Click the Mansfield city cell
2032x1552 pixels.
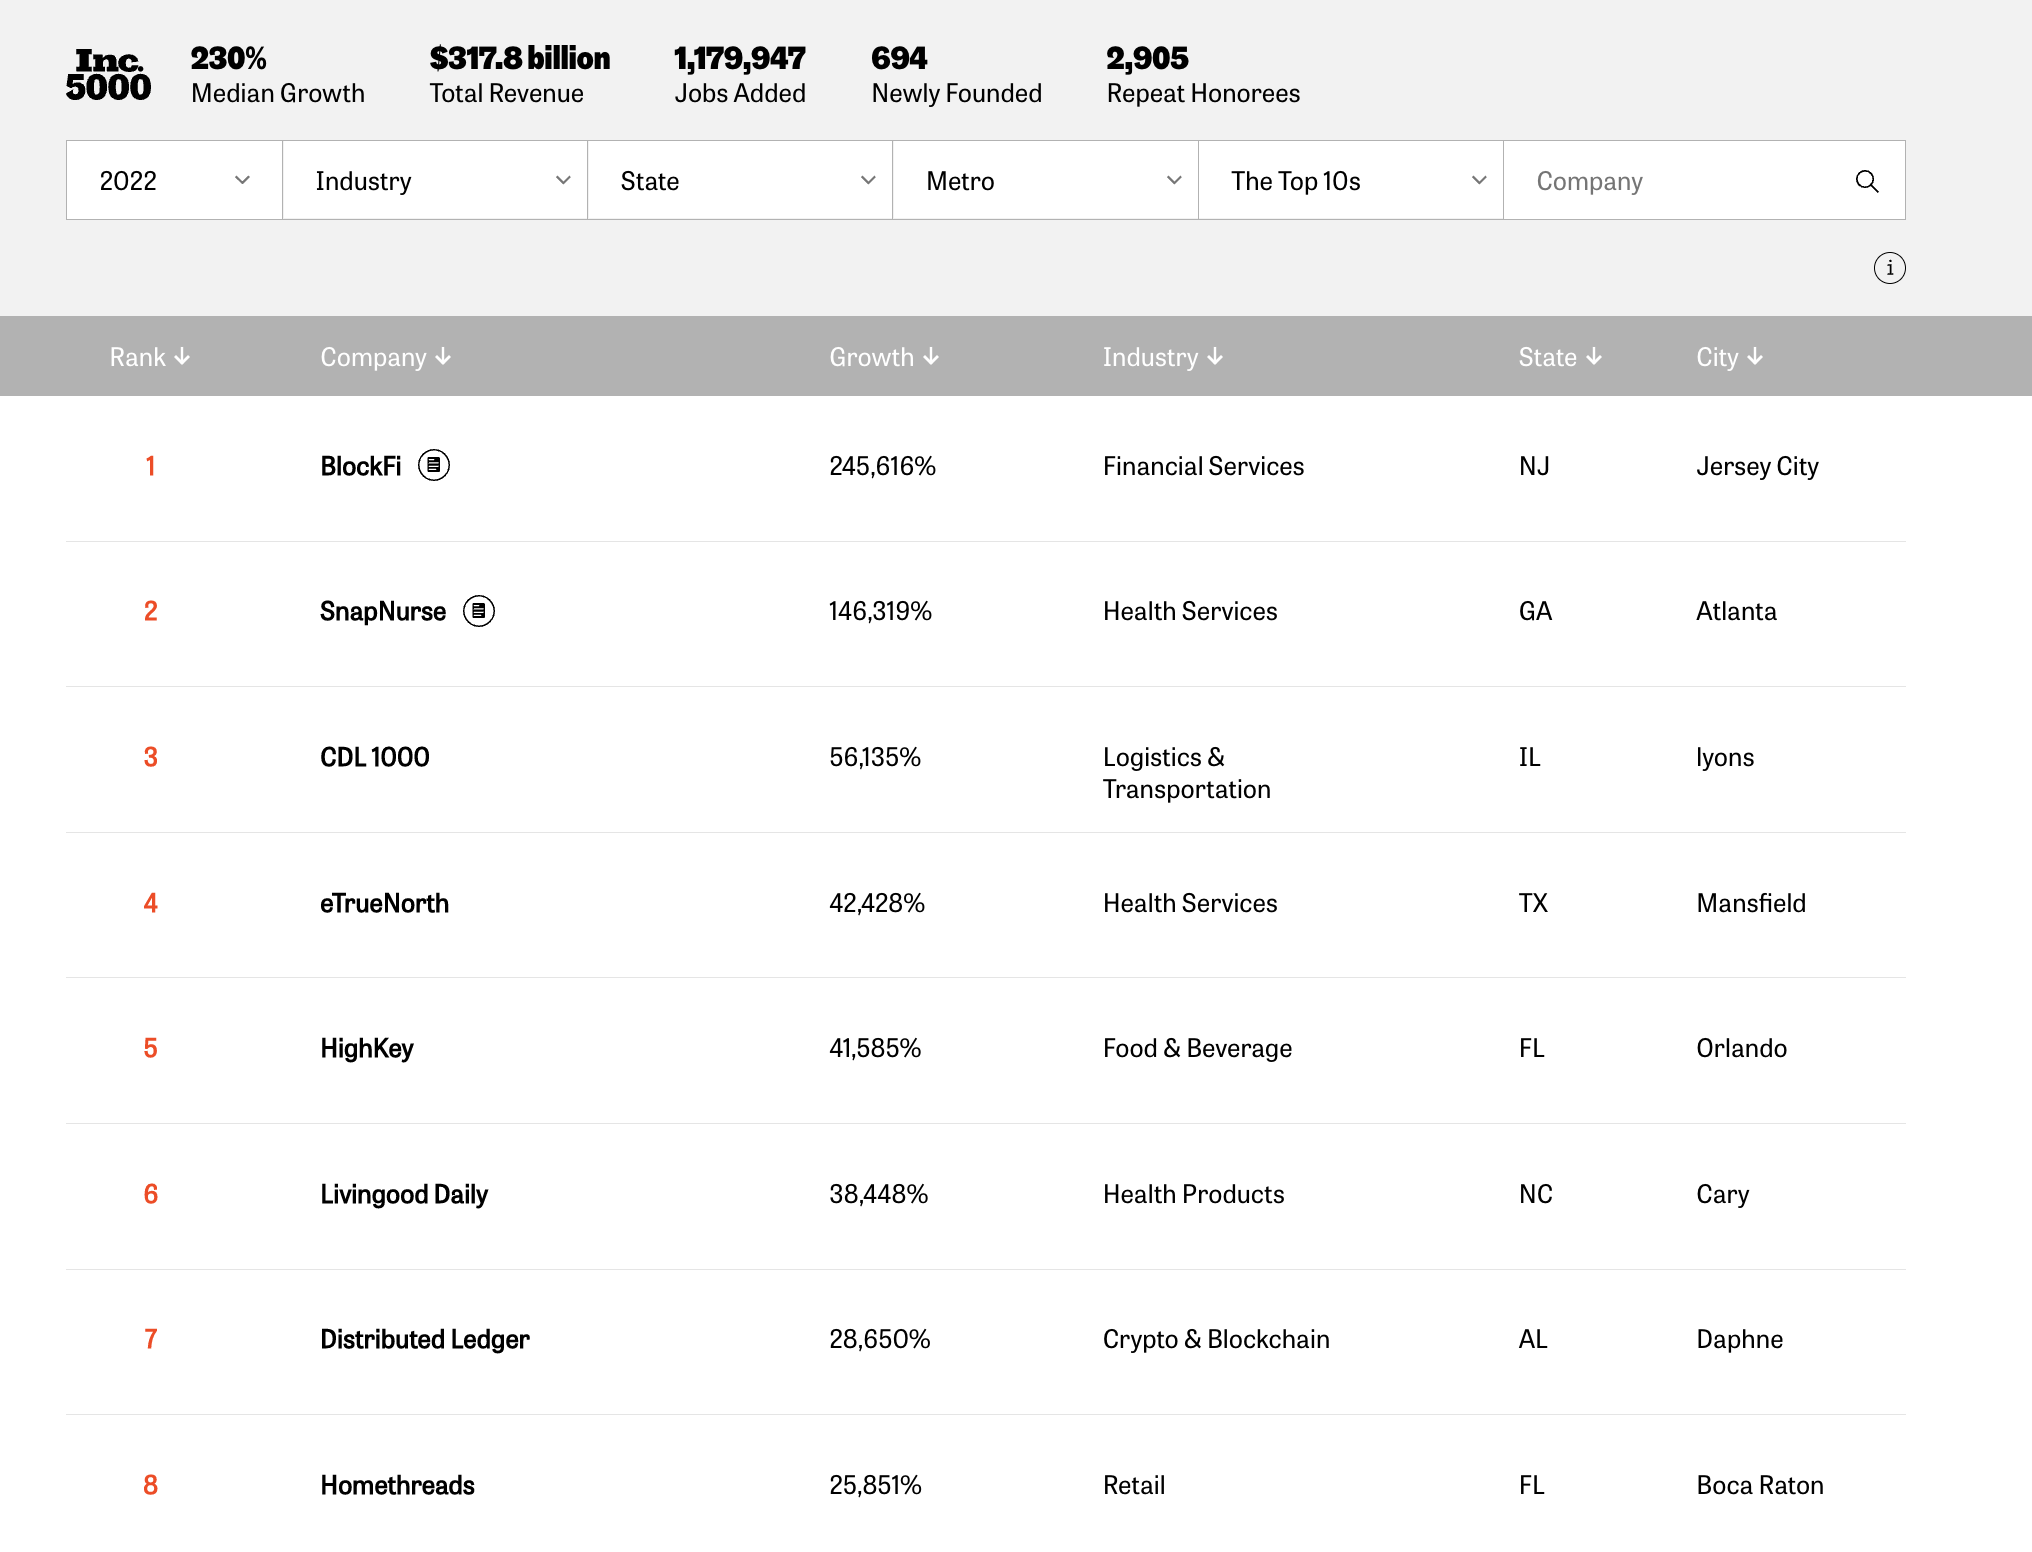1752,903
